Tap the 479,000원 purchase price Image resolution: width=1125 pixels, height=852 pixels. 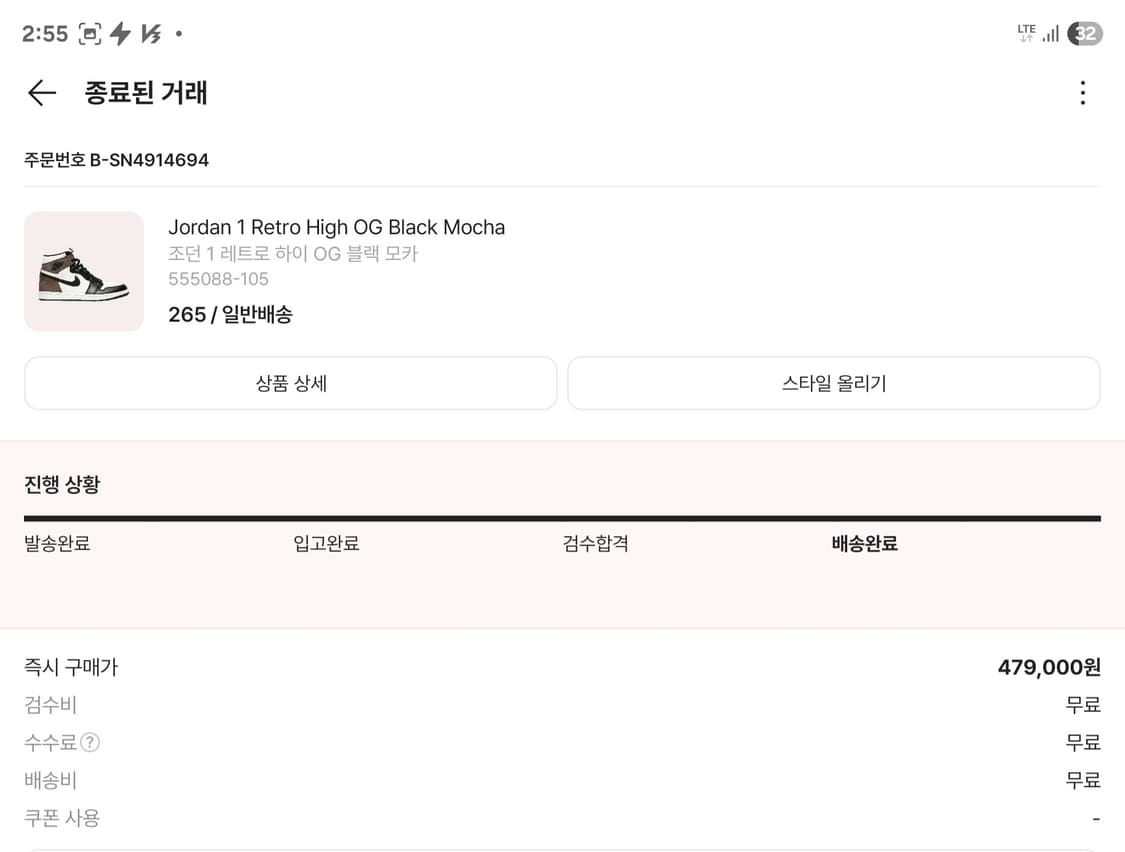click(1048, 667)
